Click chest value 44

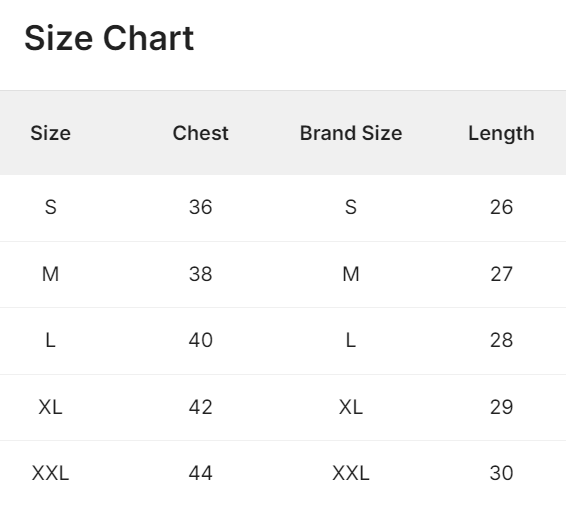point(200,473)
